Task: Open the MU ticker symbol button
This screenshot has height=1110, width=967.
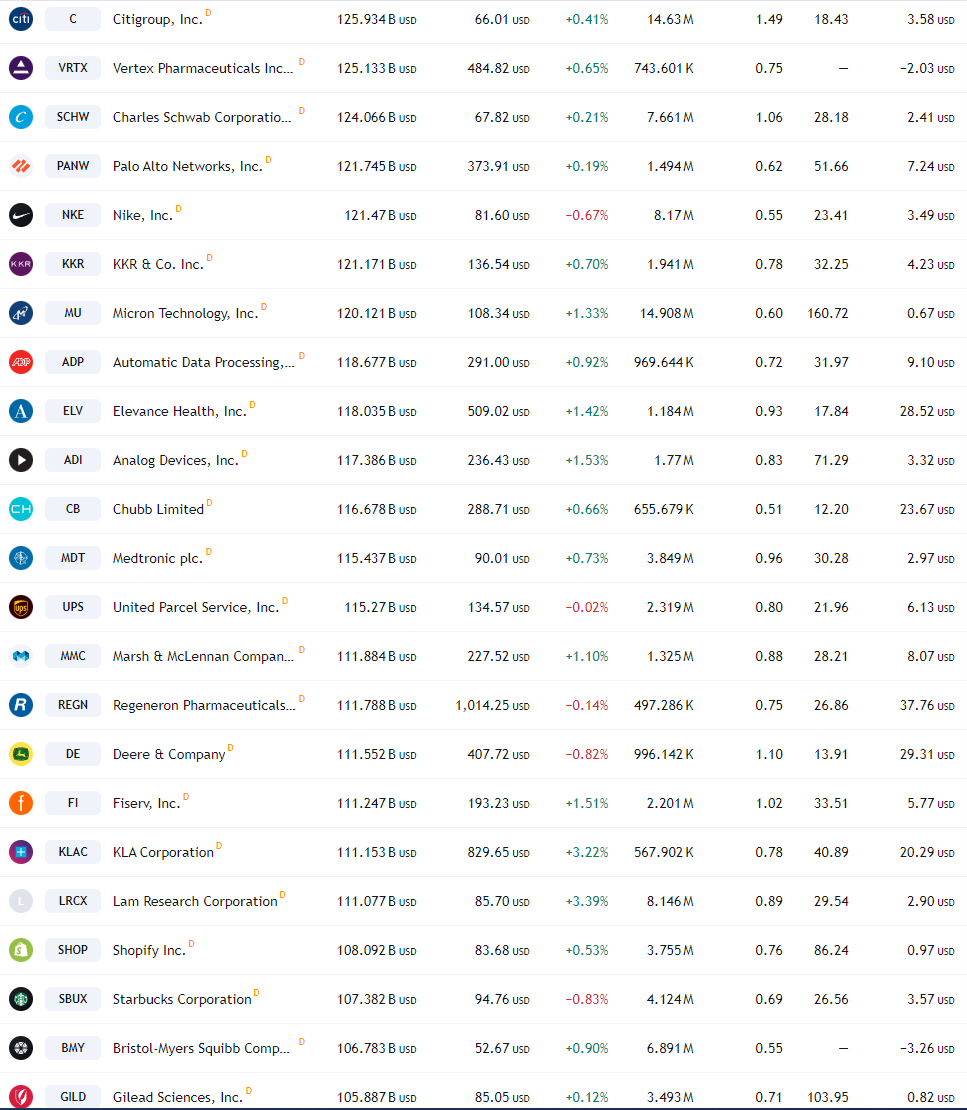Action: 73,313
